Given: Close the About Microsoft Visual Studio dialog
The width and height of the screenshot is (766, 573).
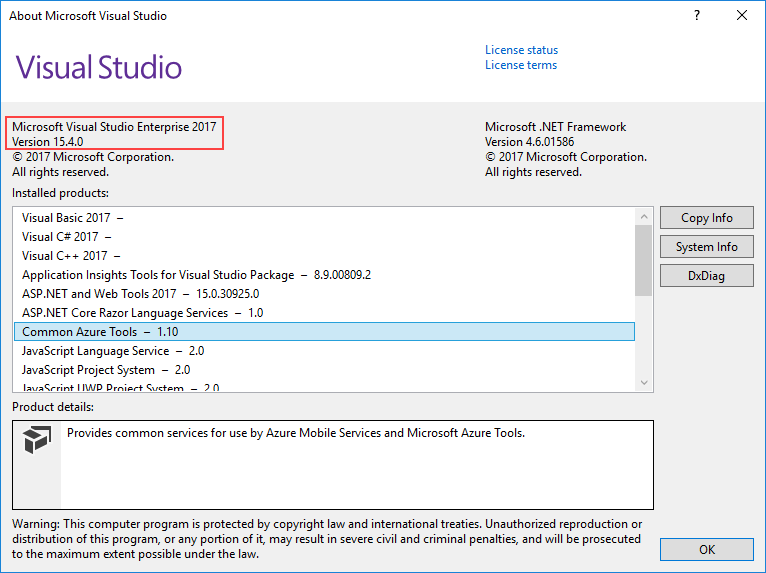Looking at the screenshot, I should click(742, 16).
